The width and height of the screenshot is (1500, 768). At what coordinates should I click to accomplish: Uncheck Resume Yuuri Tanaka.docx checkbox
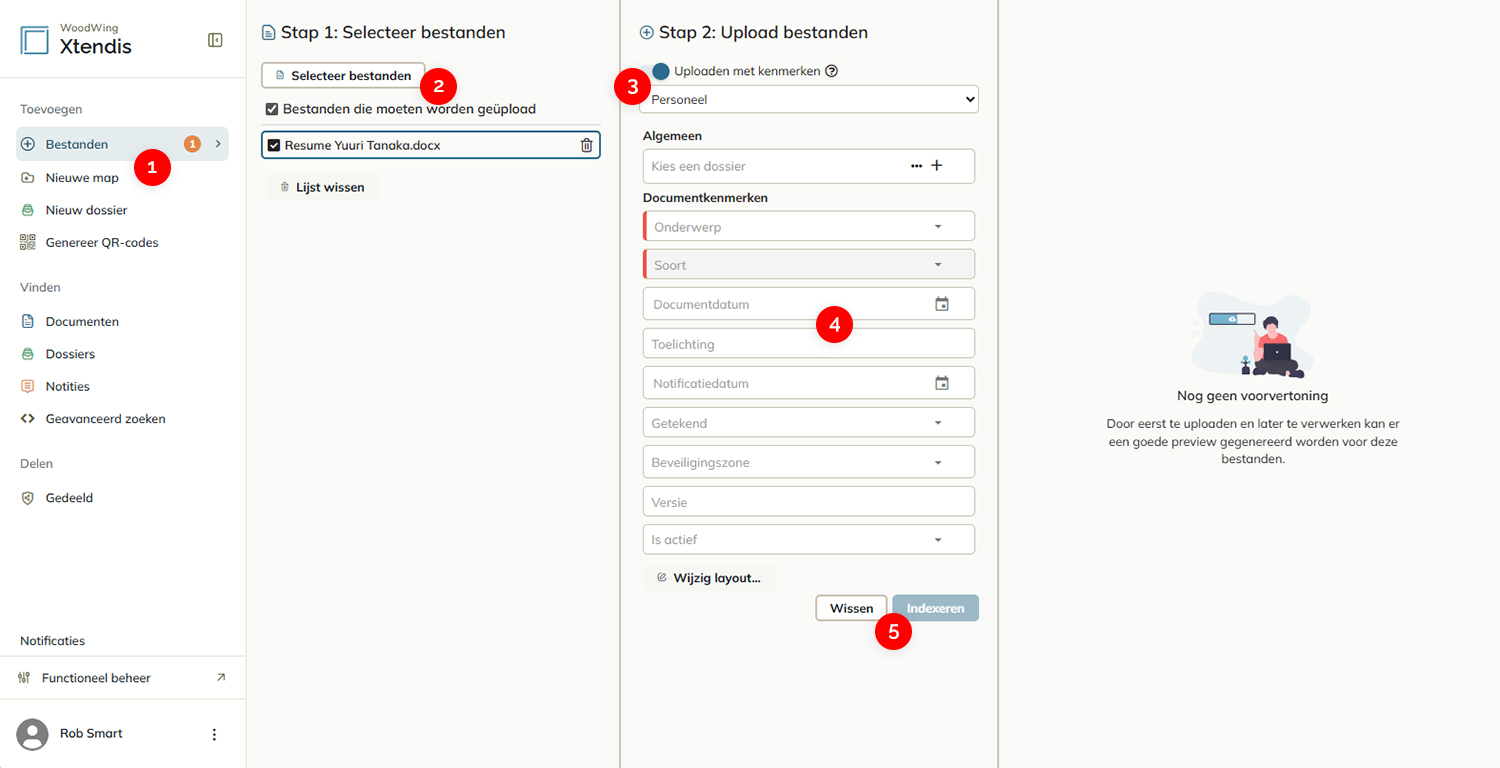click(274, 145)
